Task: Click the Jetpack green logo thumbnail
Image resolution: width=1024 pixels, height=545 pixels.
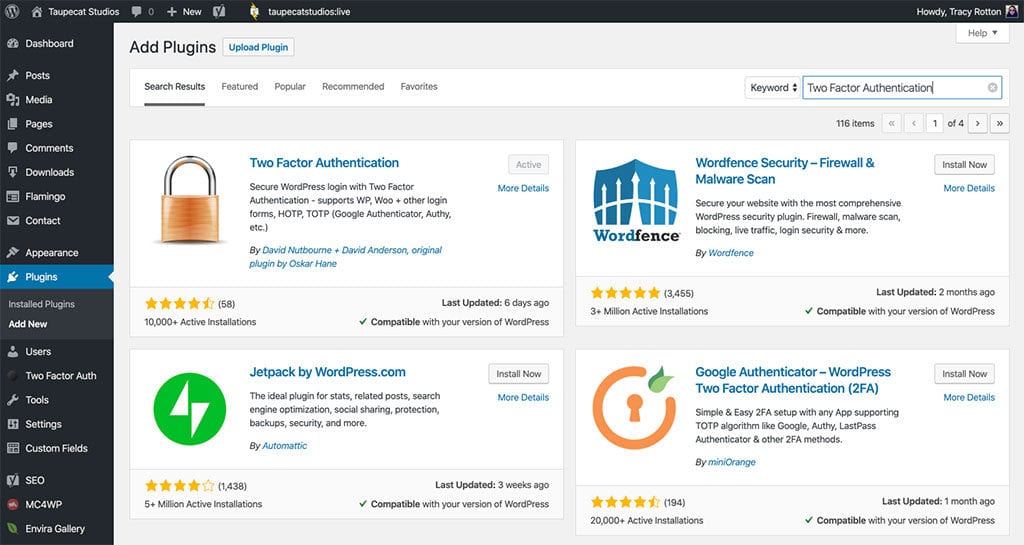Action: pos(189,409)
